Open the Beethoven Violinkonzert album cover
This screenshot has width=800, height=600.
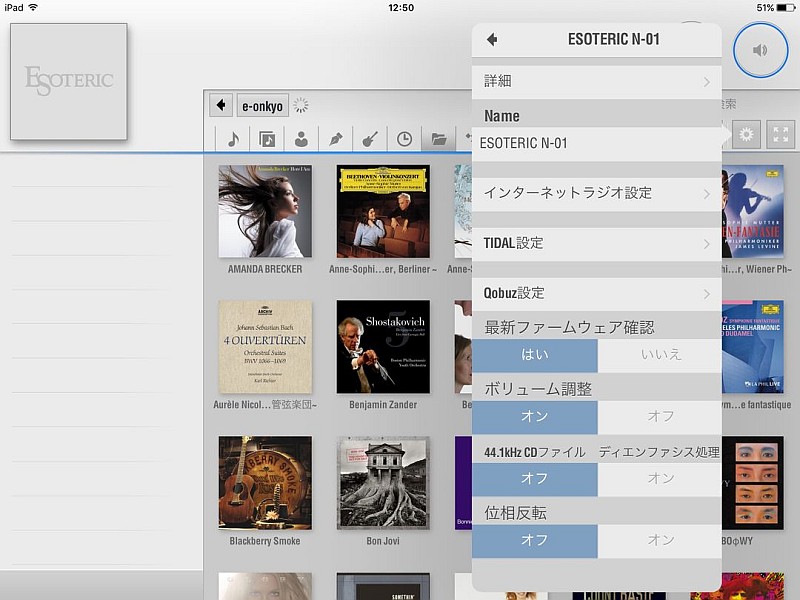(383, 211)
